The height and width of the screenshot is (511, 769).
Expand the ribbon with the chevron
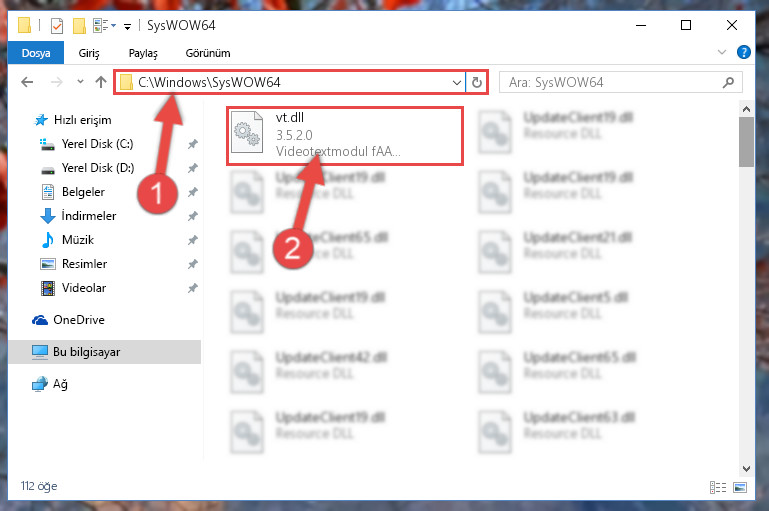[722, 52]
